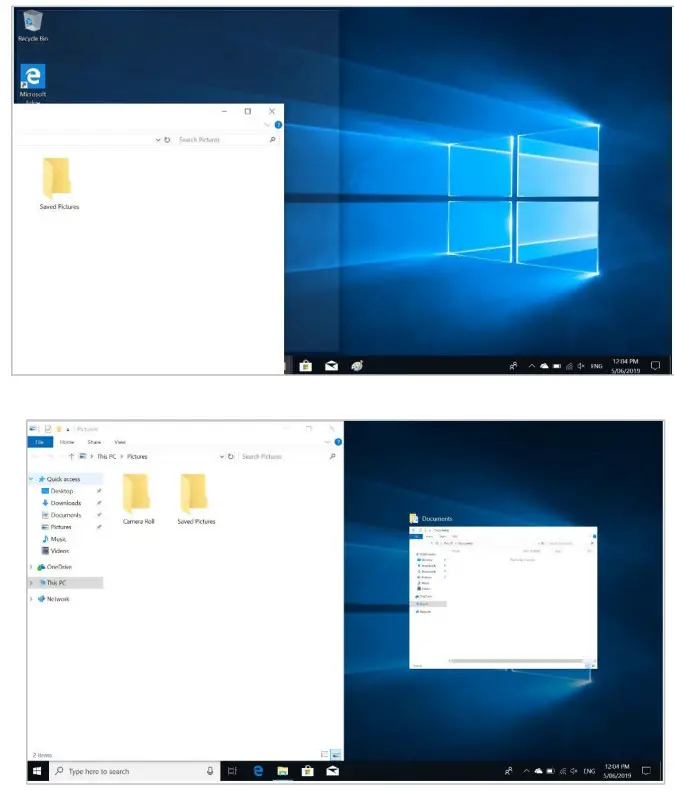Select Downloads in the navigation pane

coord(65,503)
